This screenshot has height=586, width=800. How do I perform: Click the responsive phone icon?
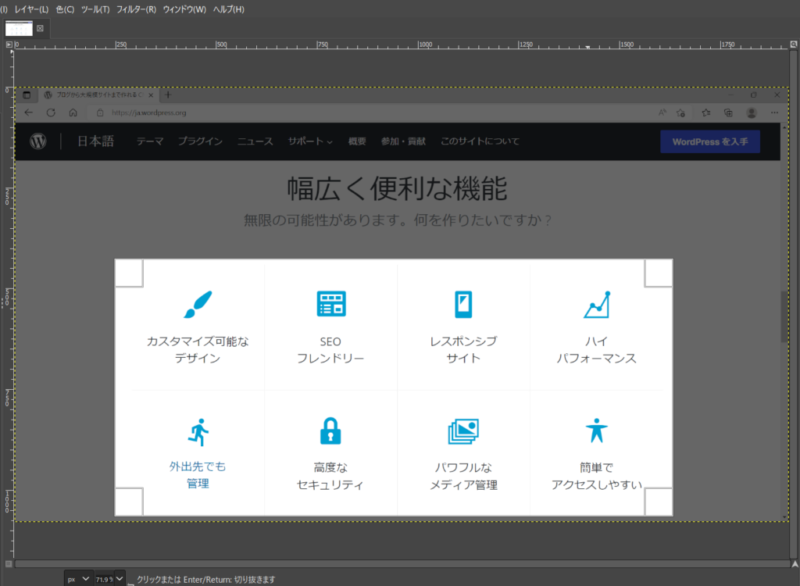point(463,304)
